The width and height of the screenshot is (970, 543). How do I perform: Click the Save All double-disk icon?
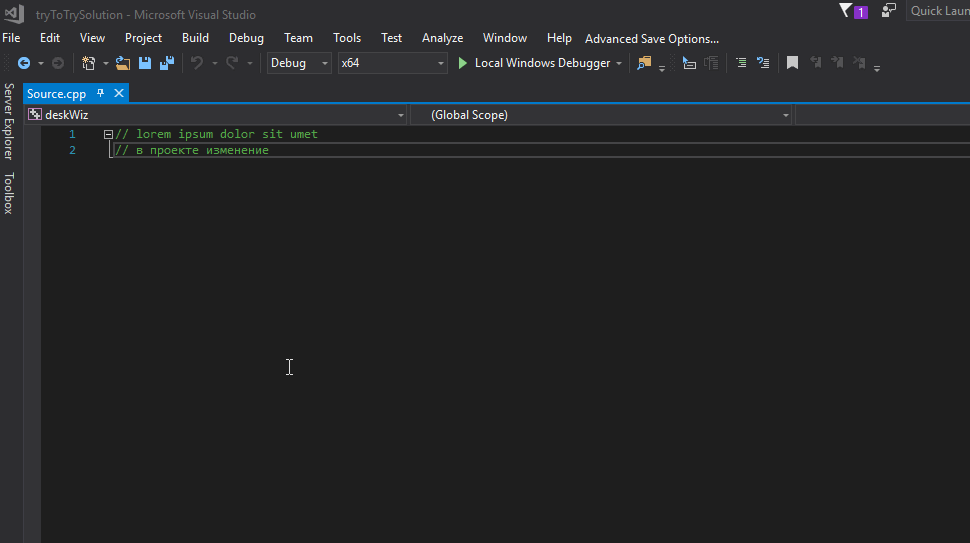point(167,63)
